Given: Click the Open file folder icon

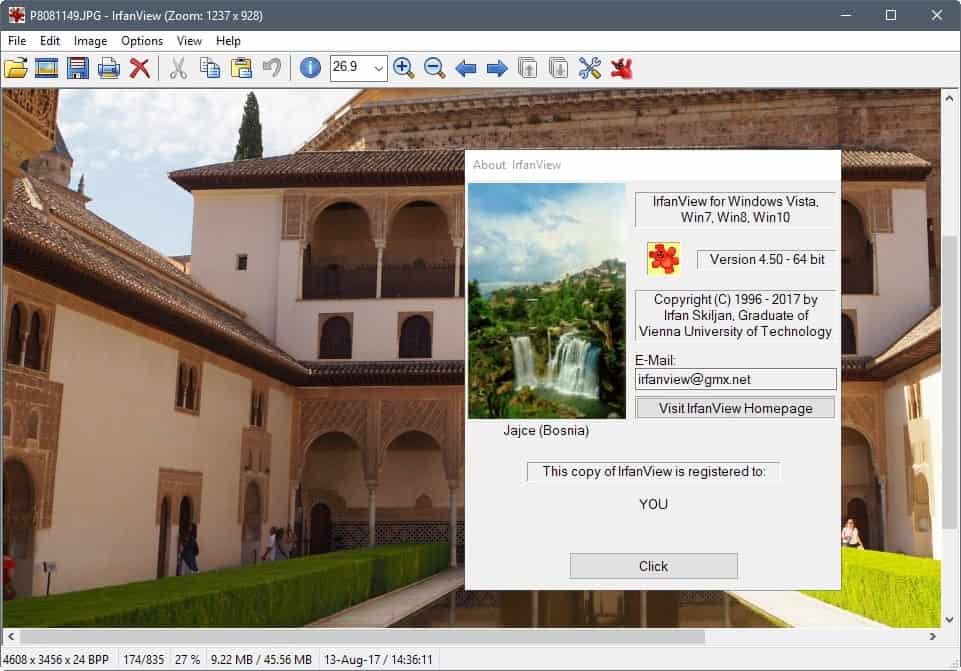Looking at the screenshot, I should (16, 68).
